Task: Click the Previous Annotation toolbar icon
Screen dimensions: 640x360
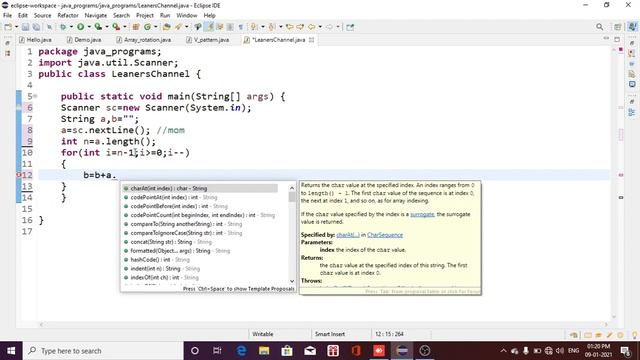Action: [x=271, y=27]
